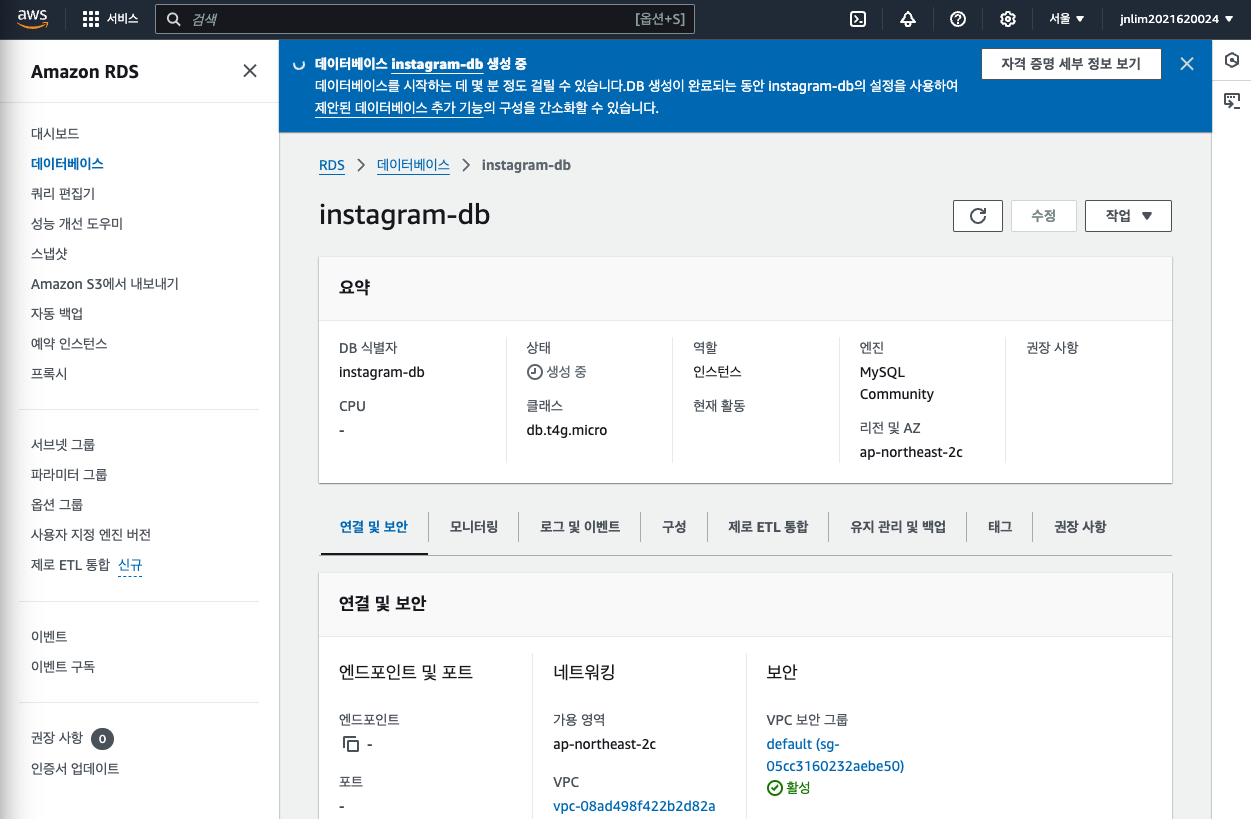The width and height of the screenshot is (1251, 819).
Task: Open 옵션 그룹 in the sidebar
Action: [57, 505]
